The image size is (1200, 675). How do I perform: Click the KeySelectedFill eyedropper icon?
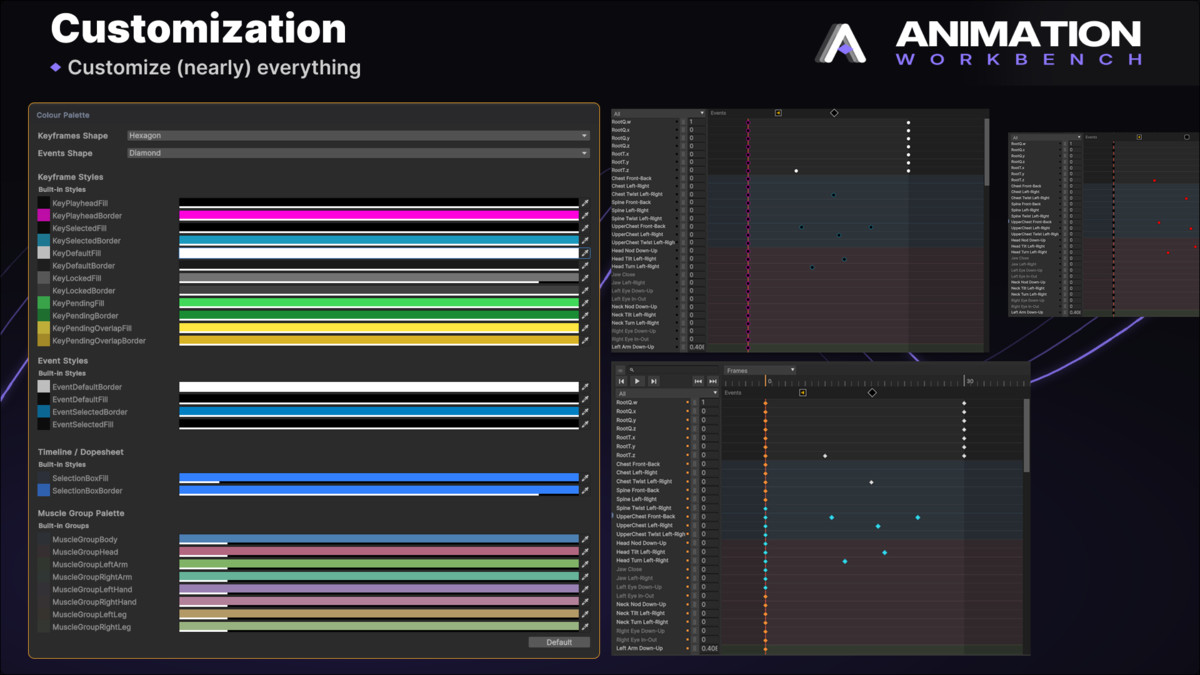[586, 228]
